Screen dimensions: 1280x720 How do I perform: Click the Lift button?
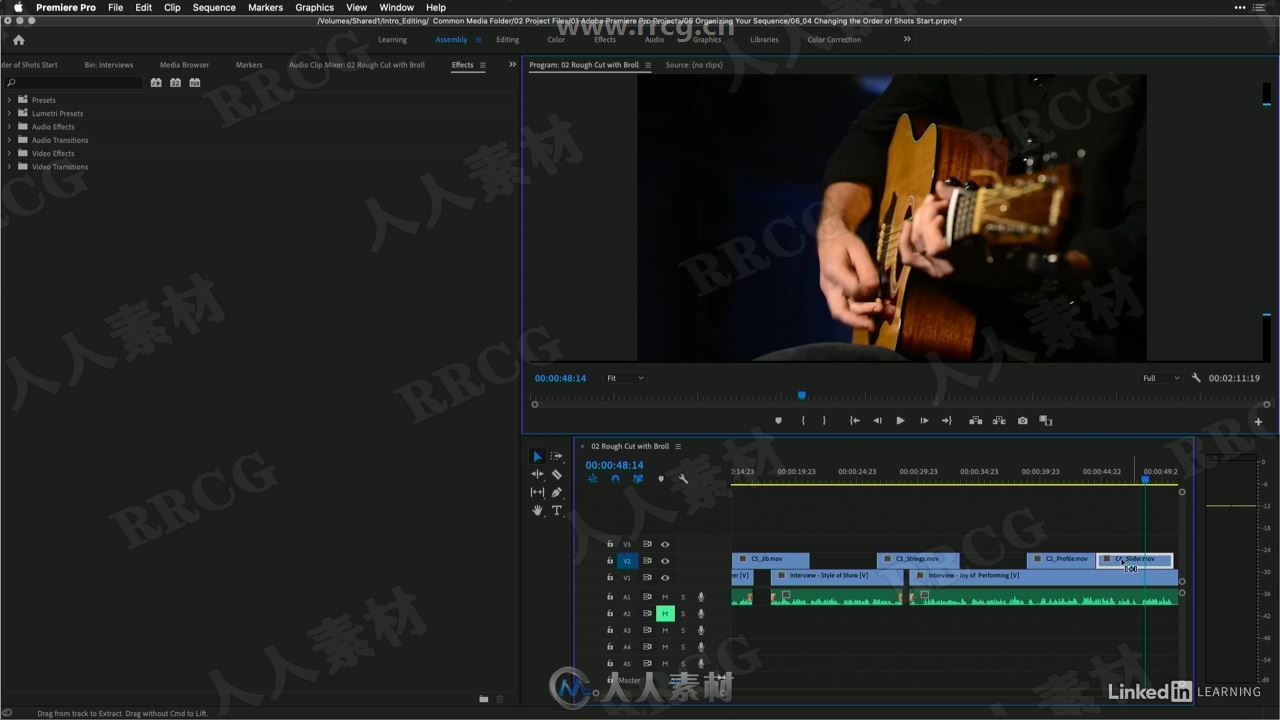click(975, 421)
